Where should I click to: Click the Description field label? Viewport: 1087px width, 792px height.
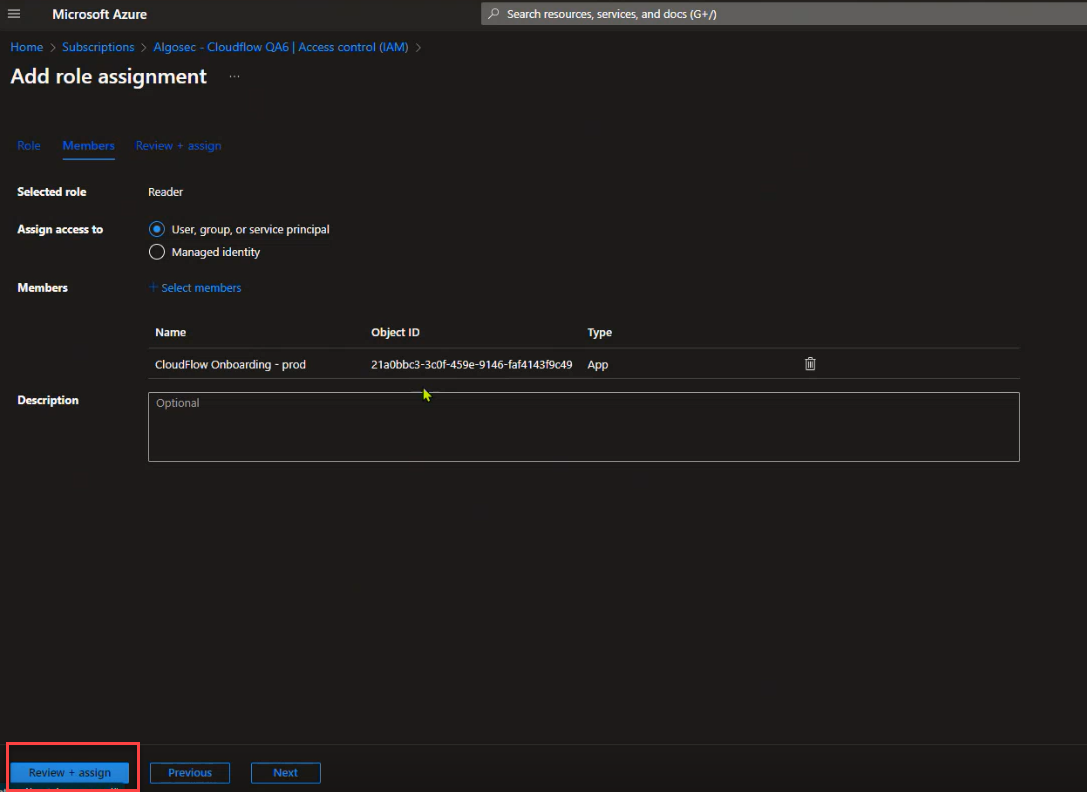[x=48, y=400]
